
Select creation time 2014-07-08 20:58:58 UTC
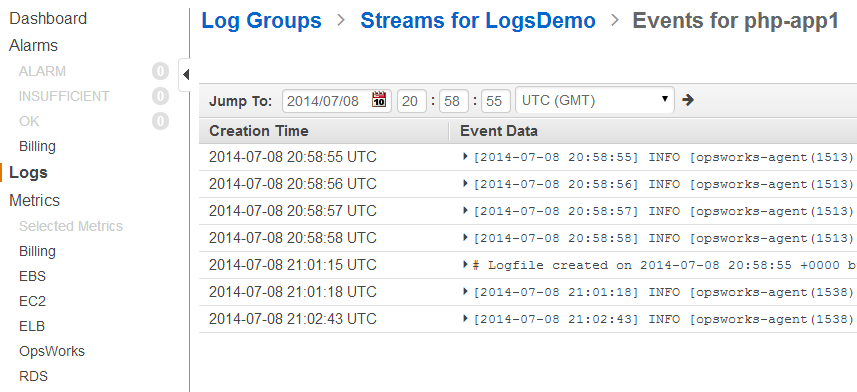pos(292,238)
